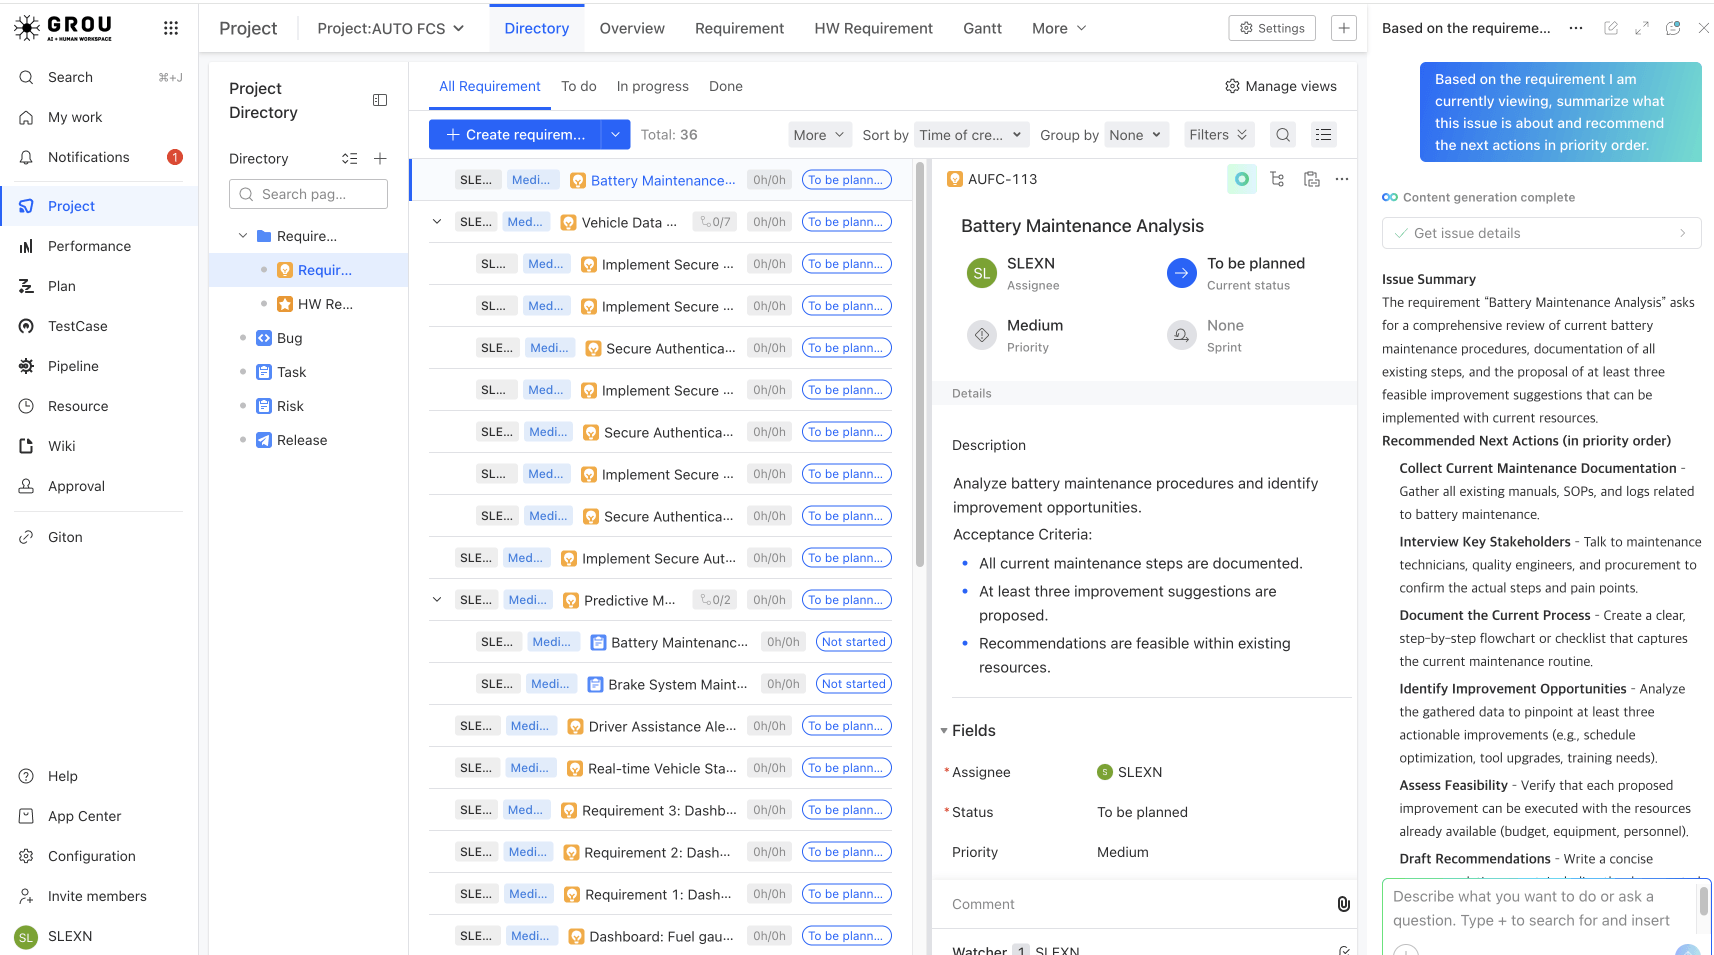Open the More tabs dropdown
This screenshot has height=955, width=1714.
(x=1059, y=28)
